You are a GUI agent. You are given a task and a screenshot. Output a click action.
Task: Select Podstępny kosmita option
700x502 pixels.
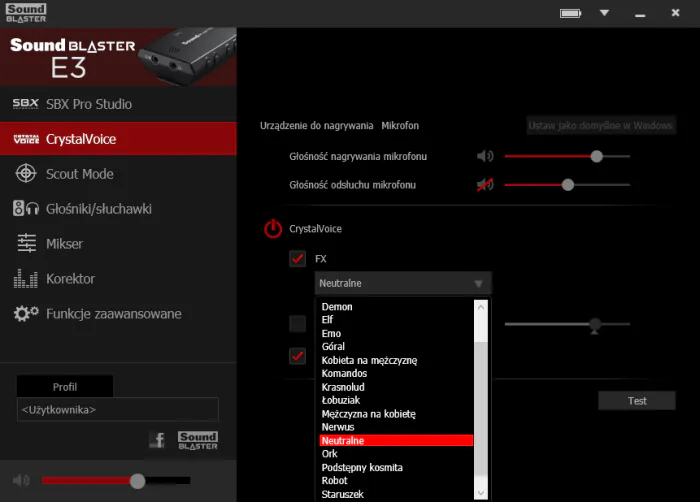coord(362,468)
